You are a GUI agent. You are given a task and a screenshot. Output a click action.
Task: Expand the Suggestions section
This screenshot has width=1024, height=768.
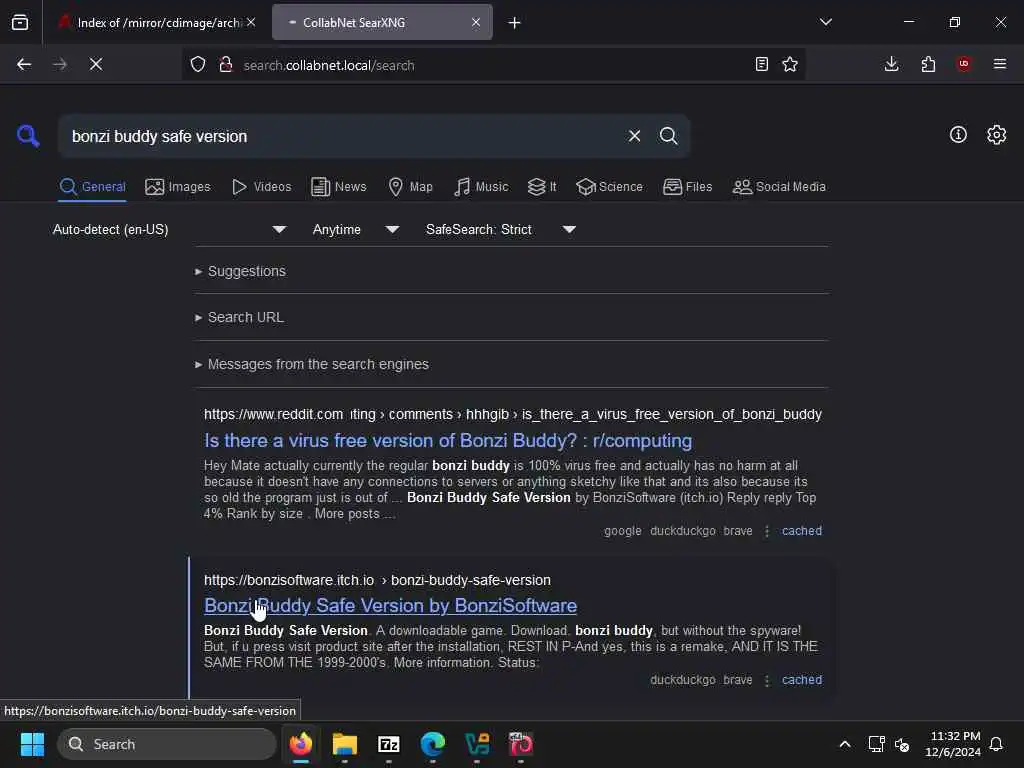(241, 271)
